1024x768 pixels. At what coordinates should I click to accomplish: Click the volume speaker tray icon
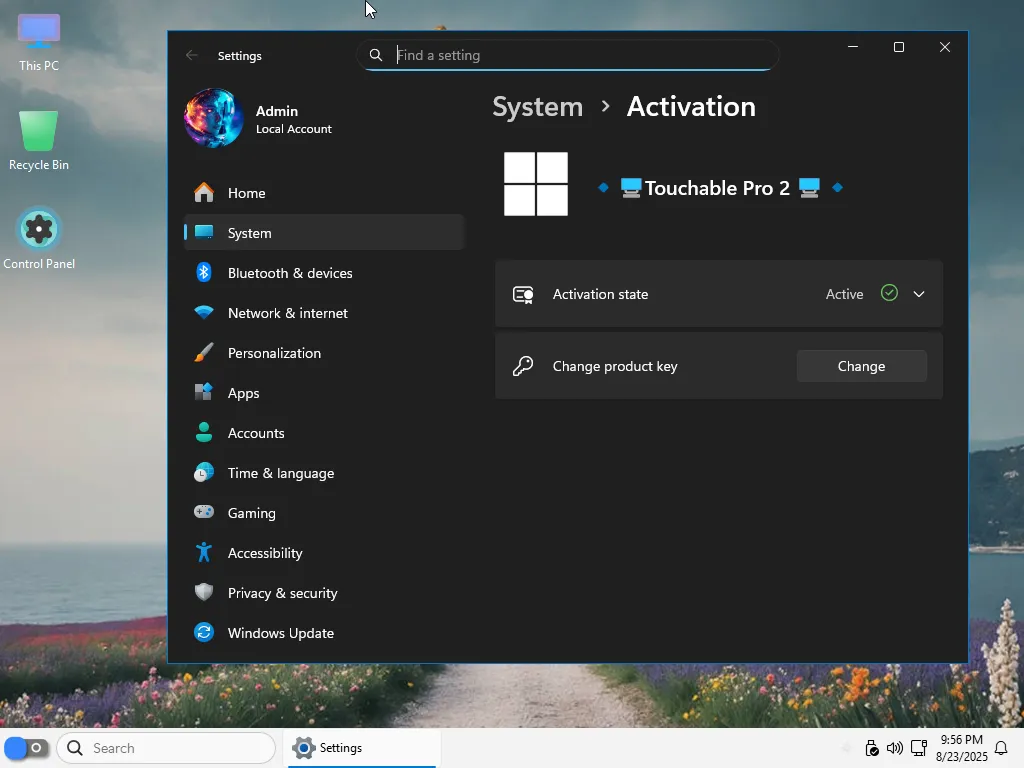(x=895, y=748)
